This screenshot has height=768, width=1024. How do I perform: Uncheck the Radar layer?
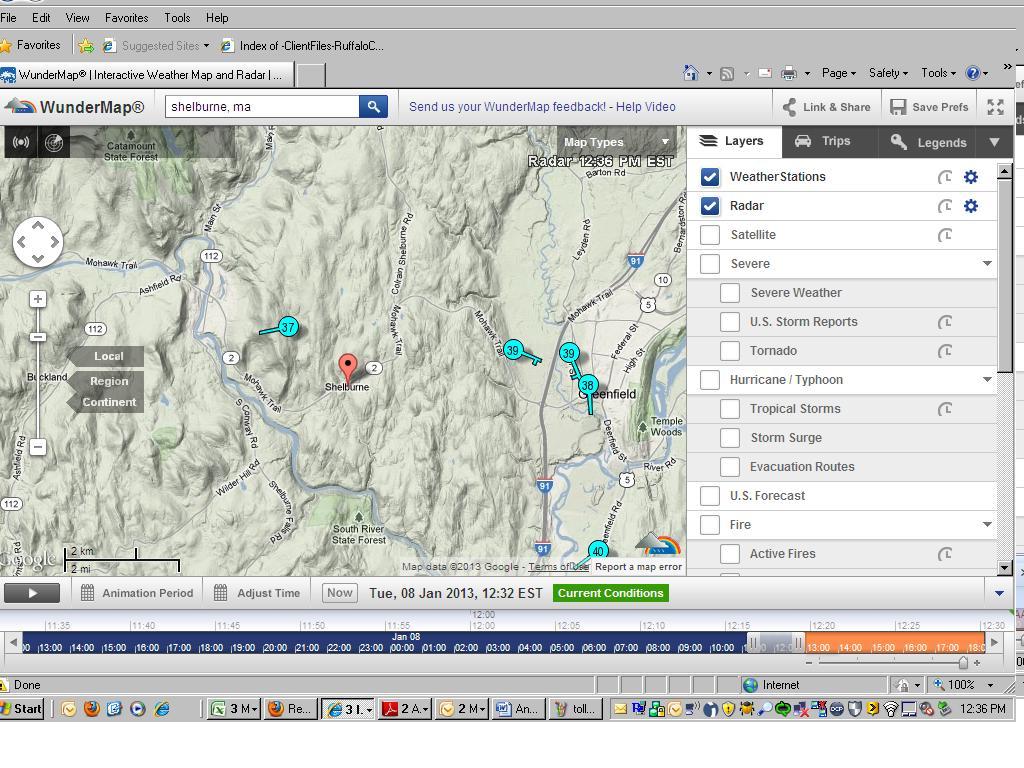pyautogui.click(x=710, y=206)
